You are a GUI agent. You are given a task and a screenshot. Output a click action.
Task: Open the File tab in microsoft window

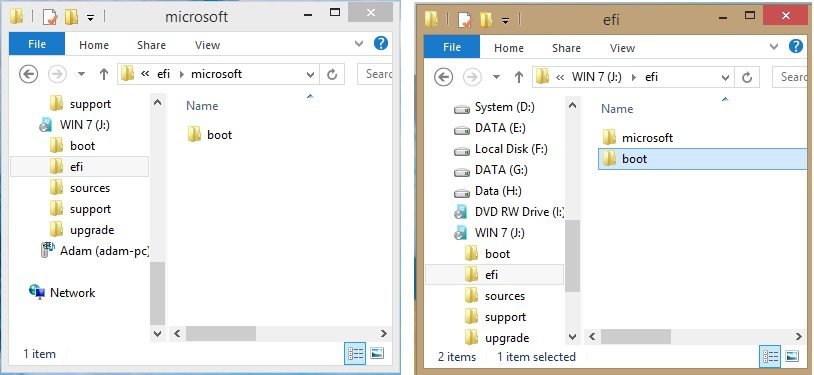(37, 44)
